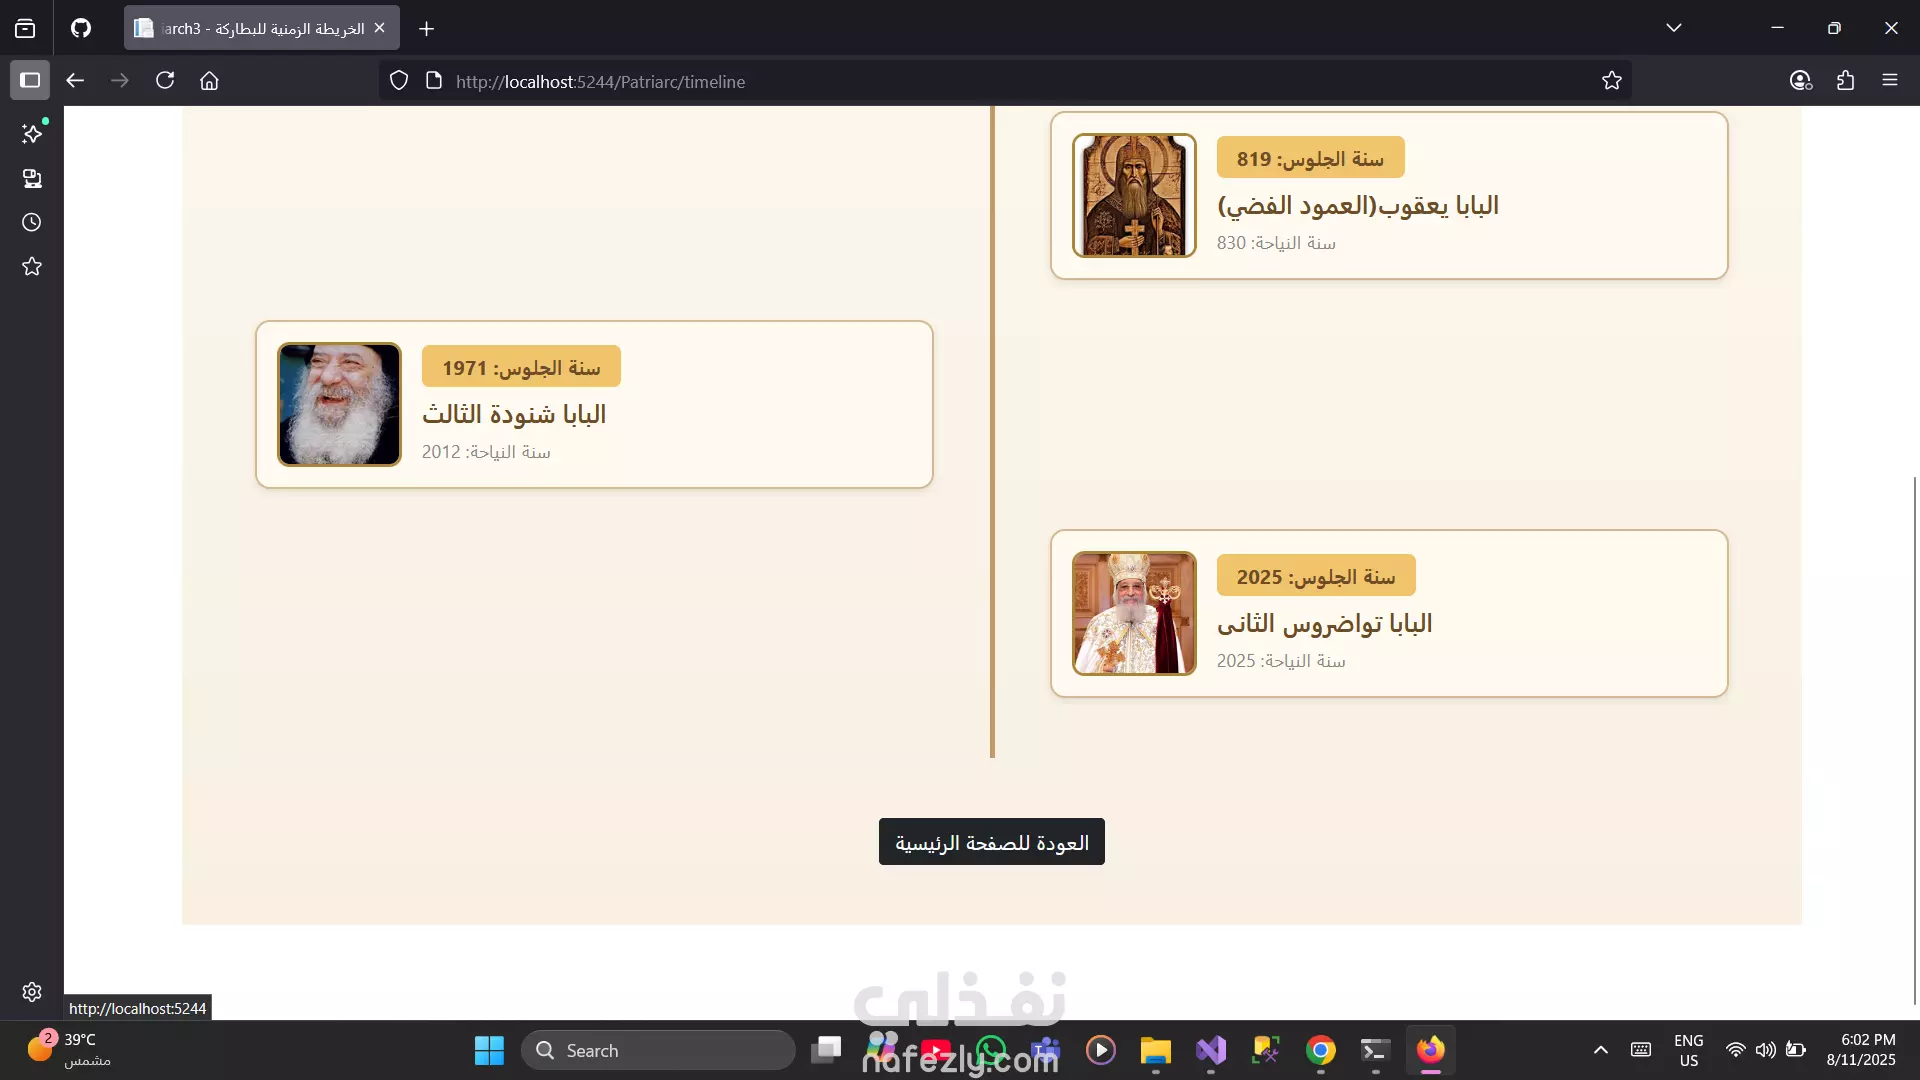
Task: Click العودة للصفحة الرئيسية button
Action: coord(991,842)
